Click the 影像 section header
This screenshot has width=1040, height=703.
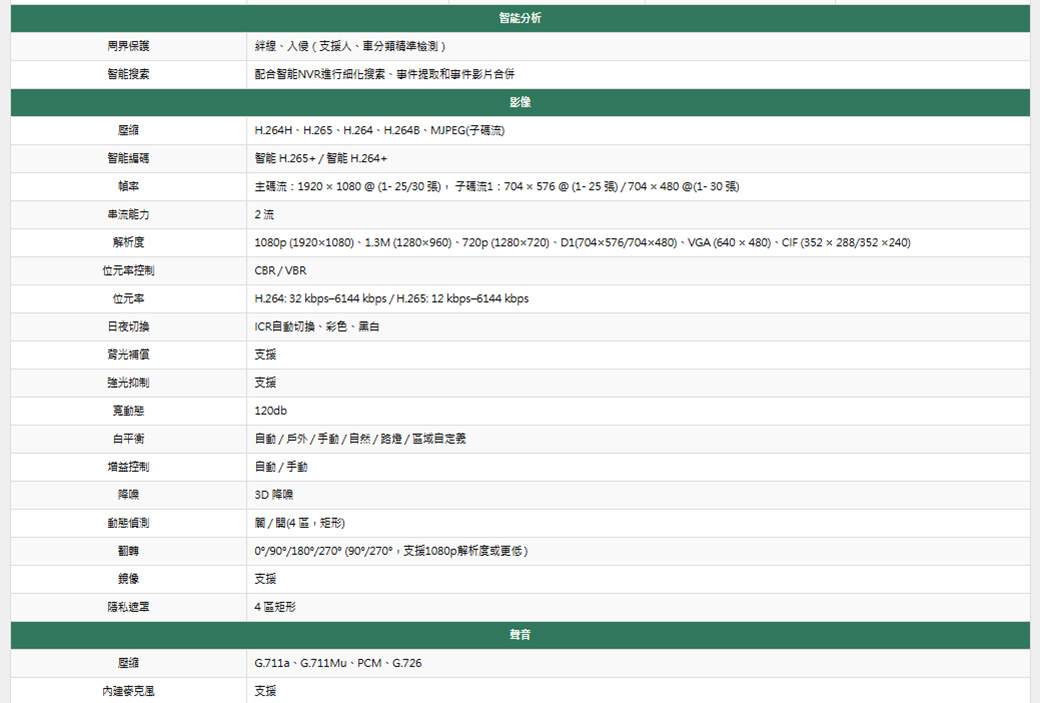[520, 103]
